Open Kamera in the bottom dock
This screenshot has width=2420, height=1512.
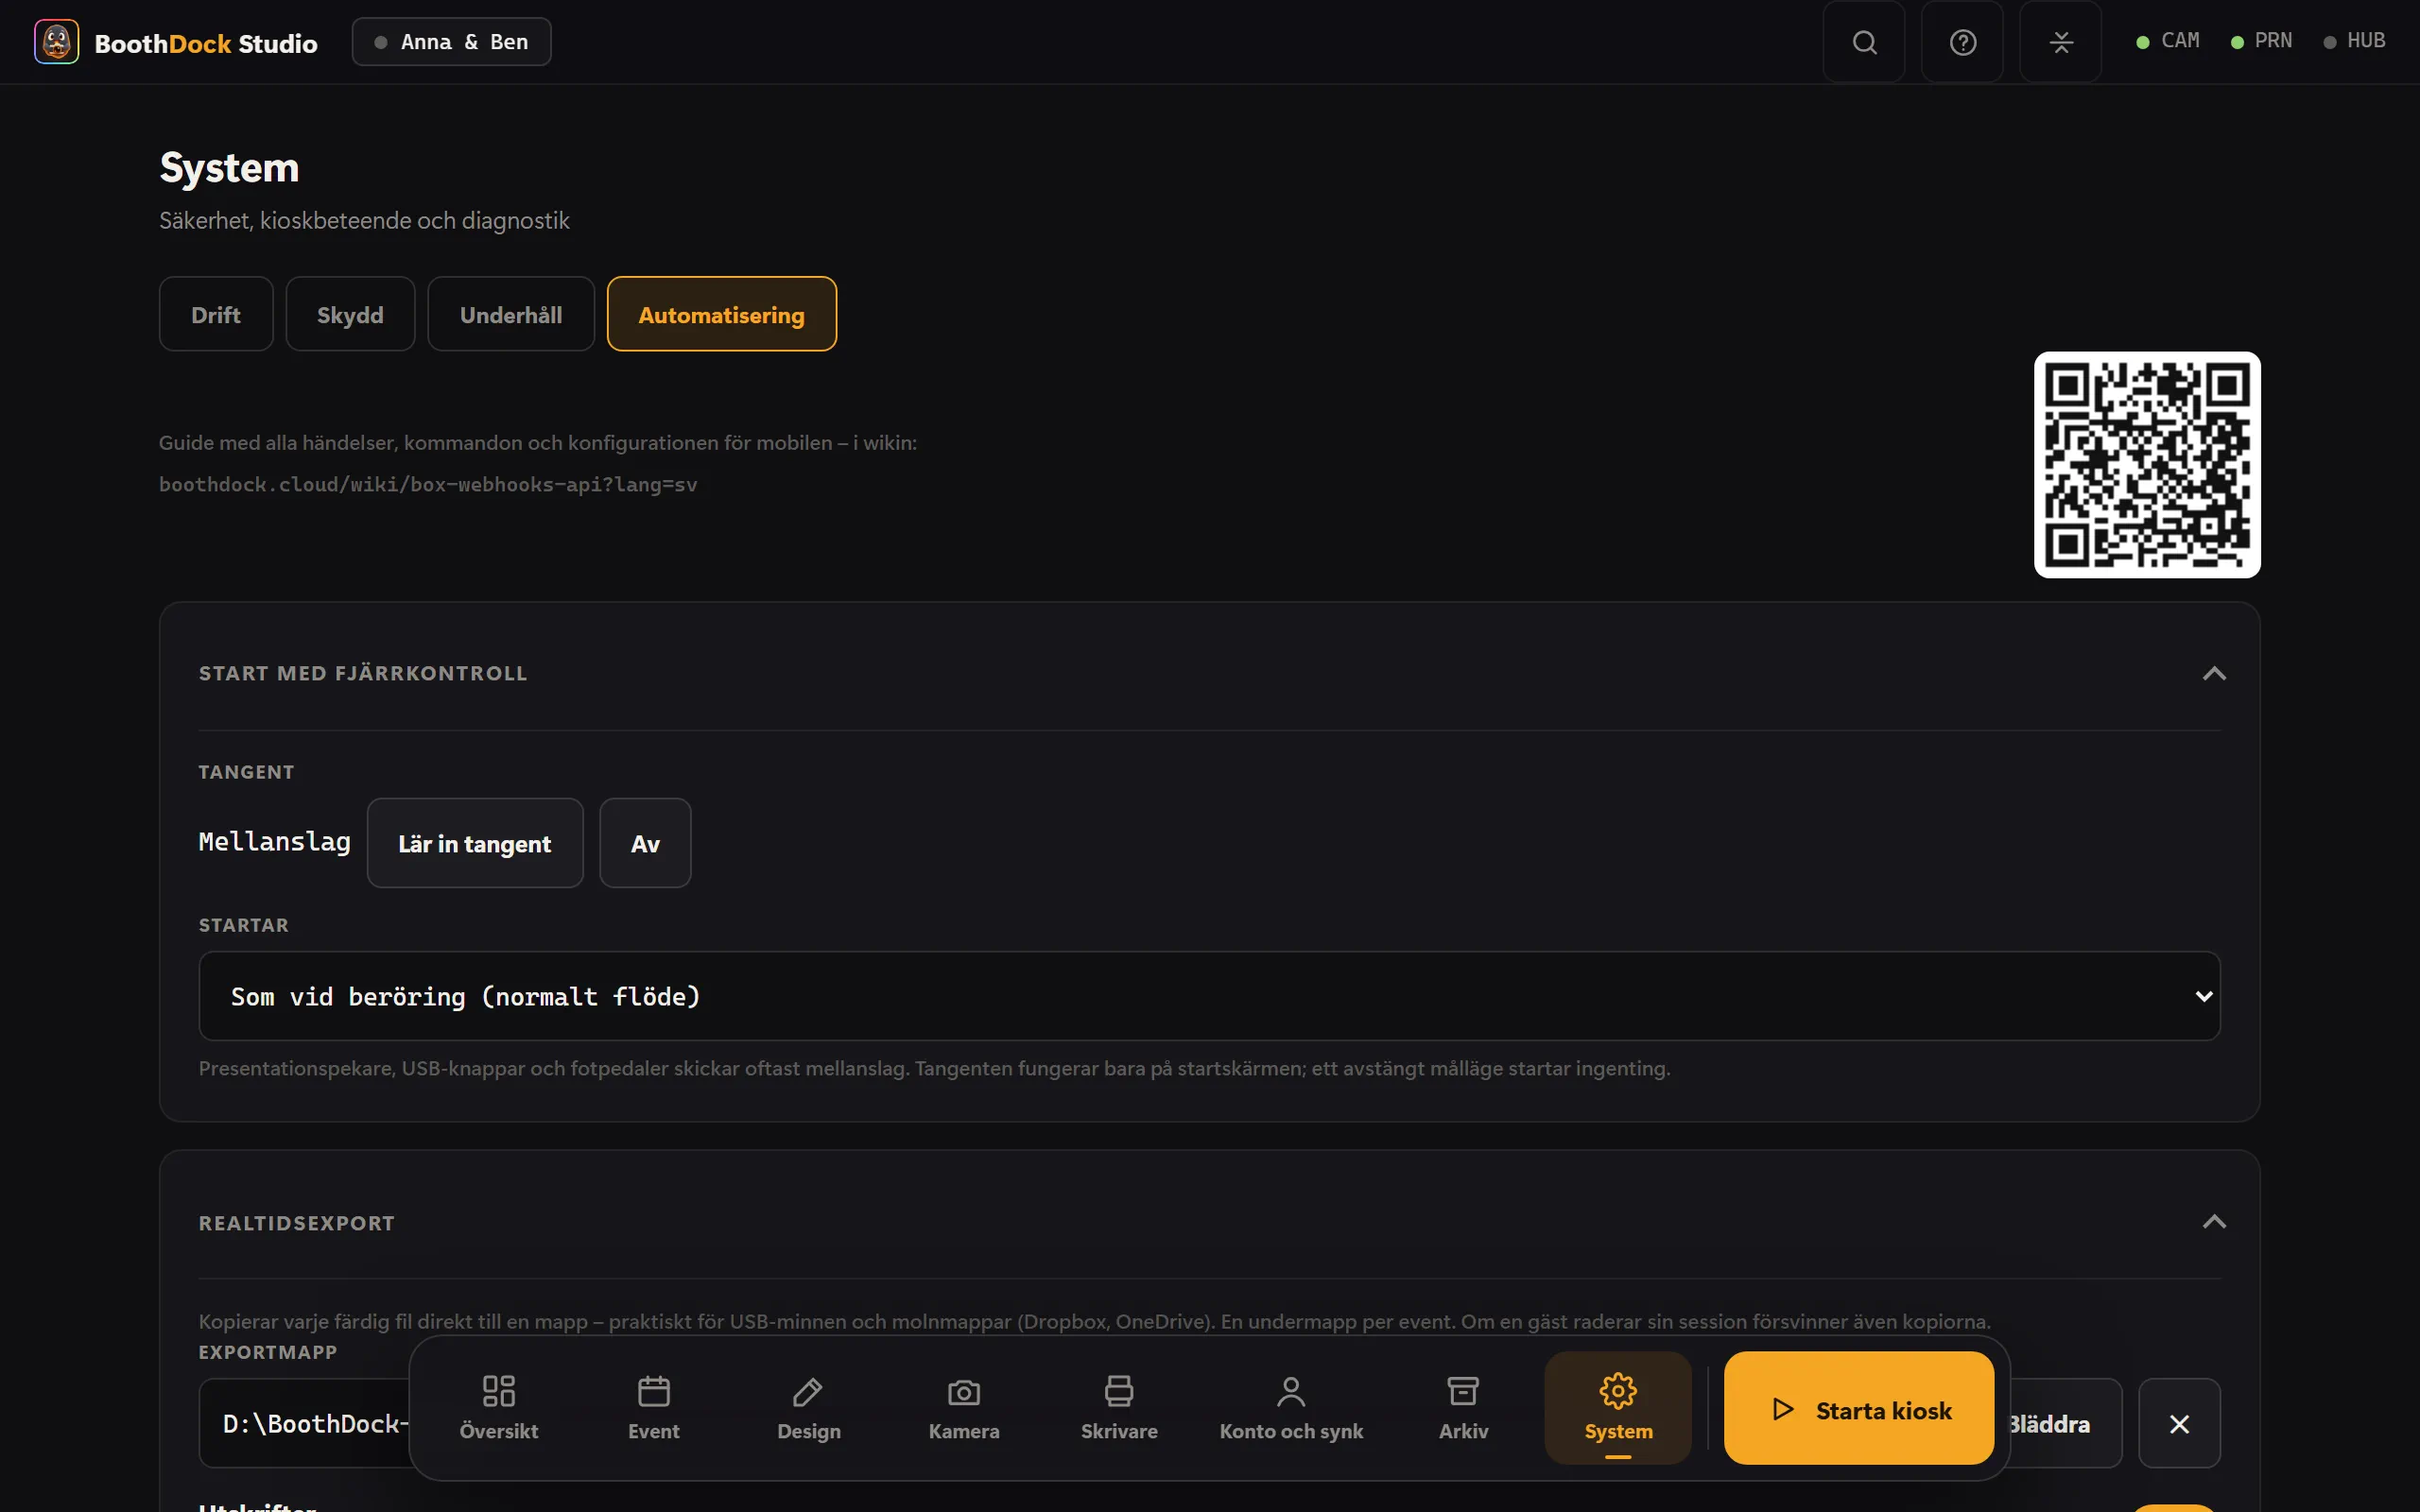tap(963, 1407)
